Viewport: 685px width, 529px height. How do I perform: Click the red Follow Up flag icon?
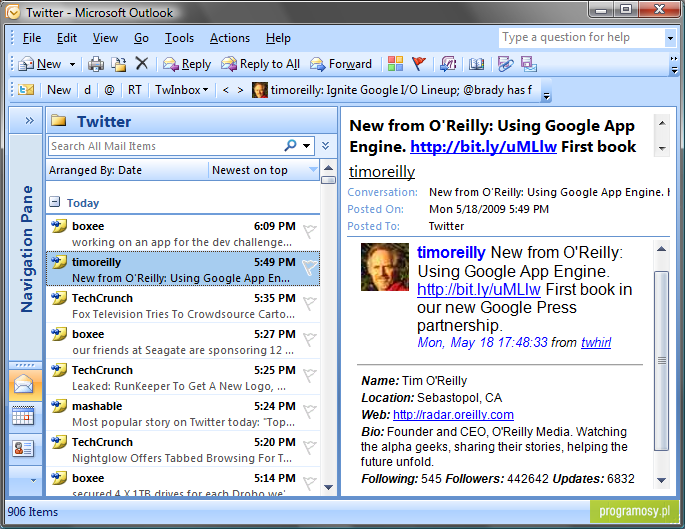coord(419,64)
